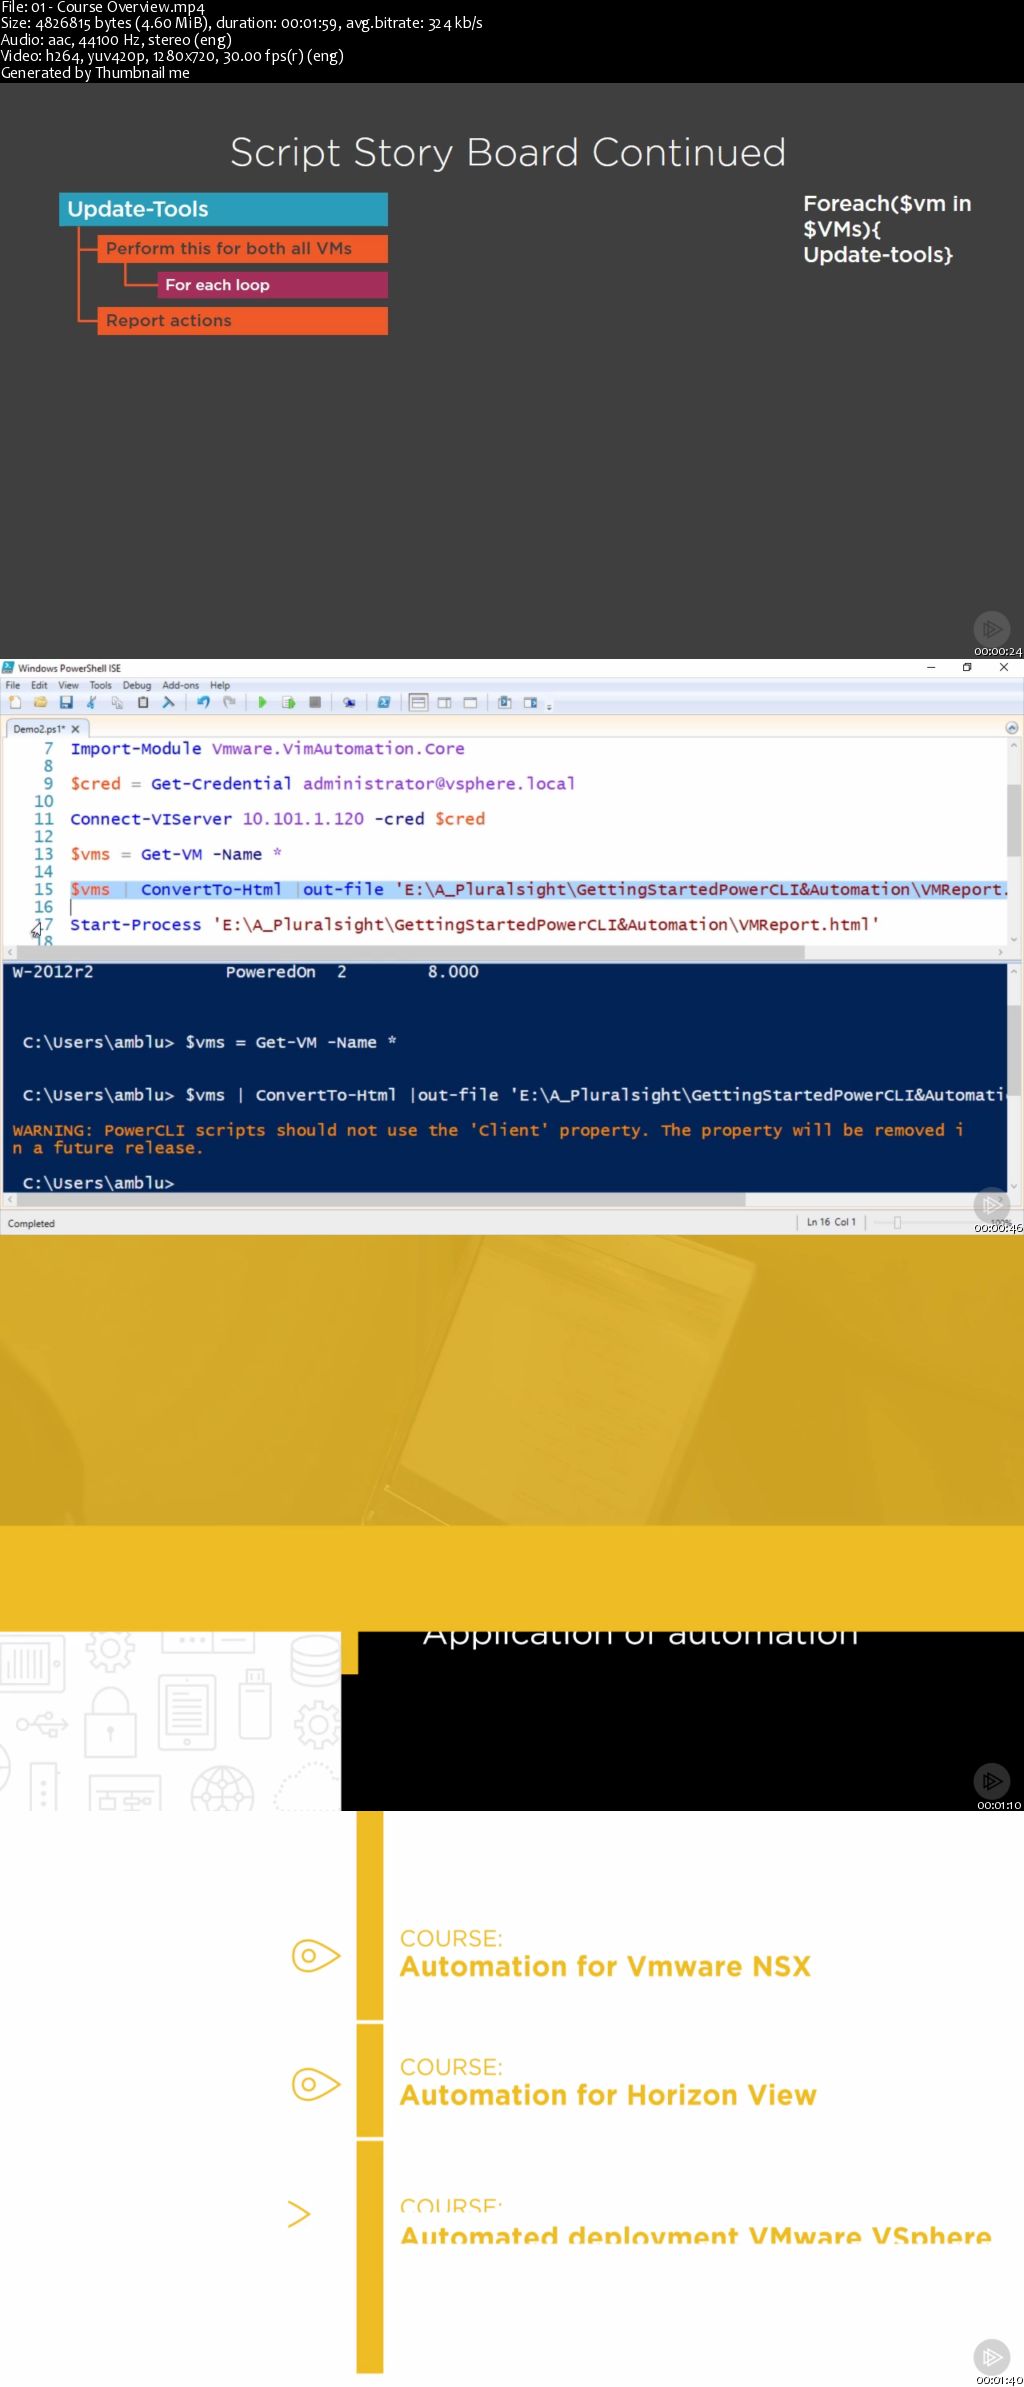Click the Copy icon in the toolbar

point(117,702)
